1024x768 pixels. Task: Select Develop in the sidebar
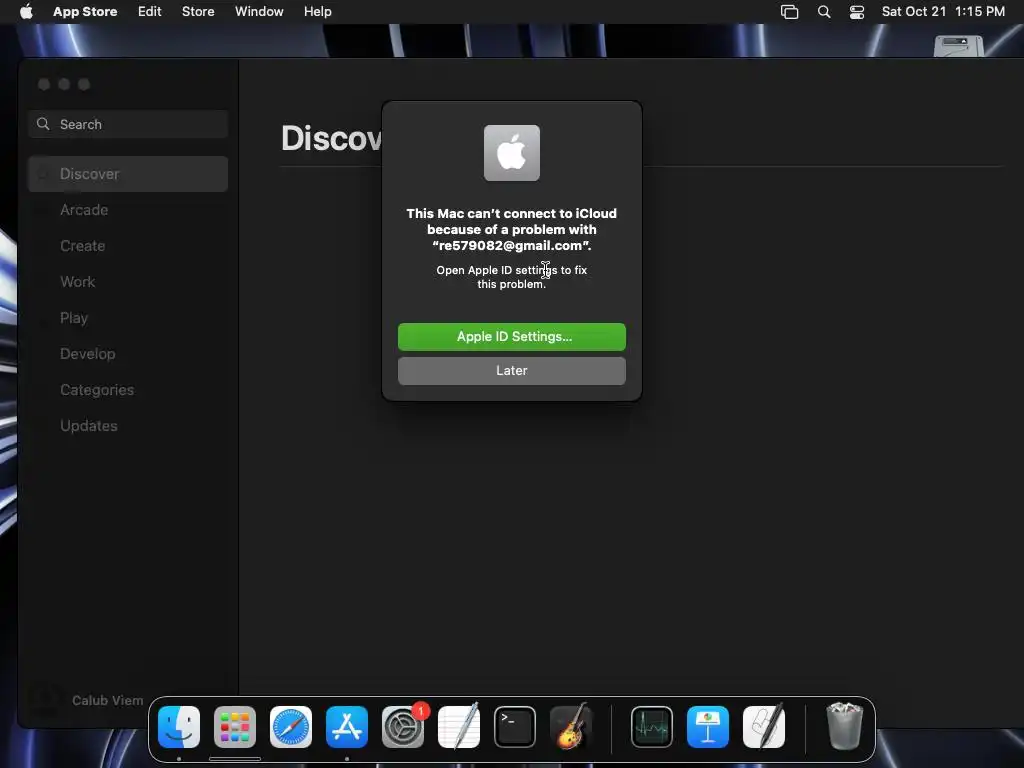tap(128, 353)
